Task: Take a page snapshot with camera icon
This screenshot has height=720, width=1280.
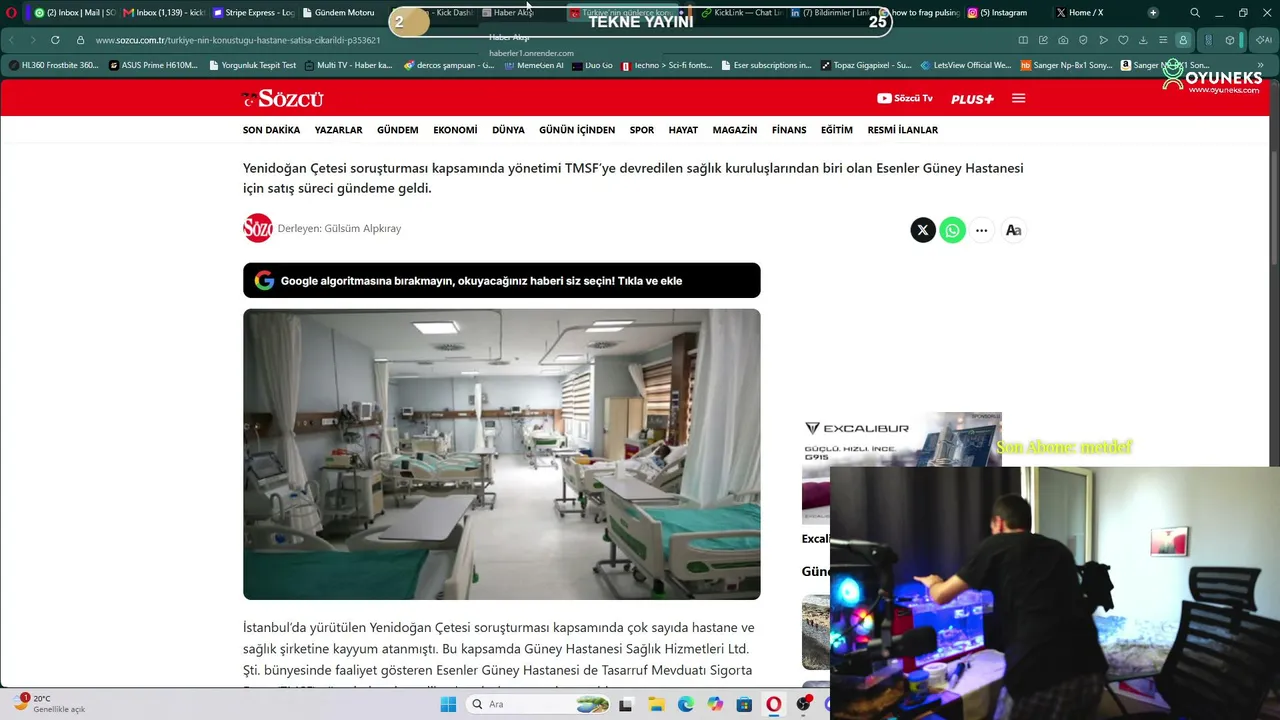Action: [1063, 40]
